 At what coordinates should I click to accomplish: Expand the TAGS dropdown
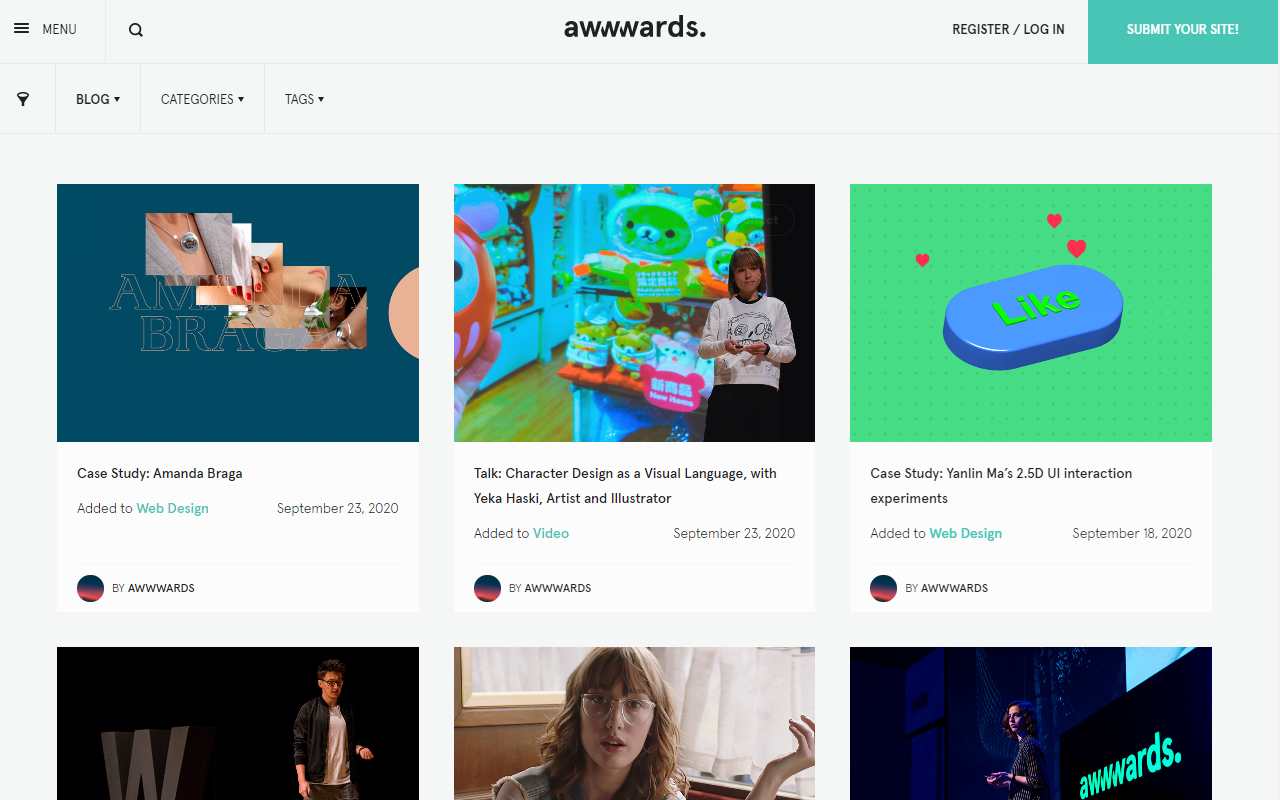[x=304, y=99]
